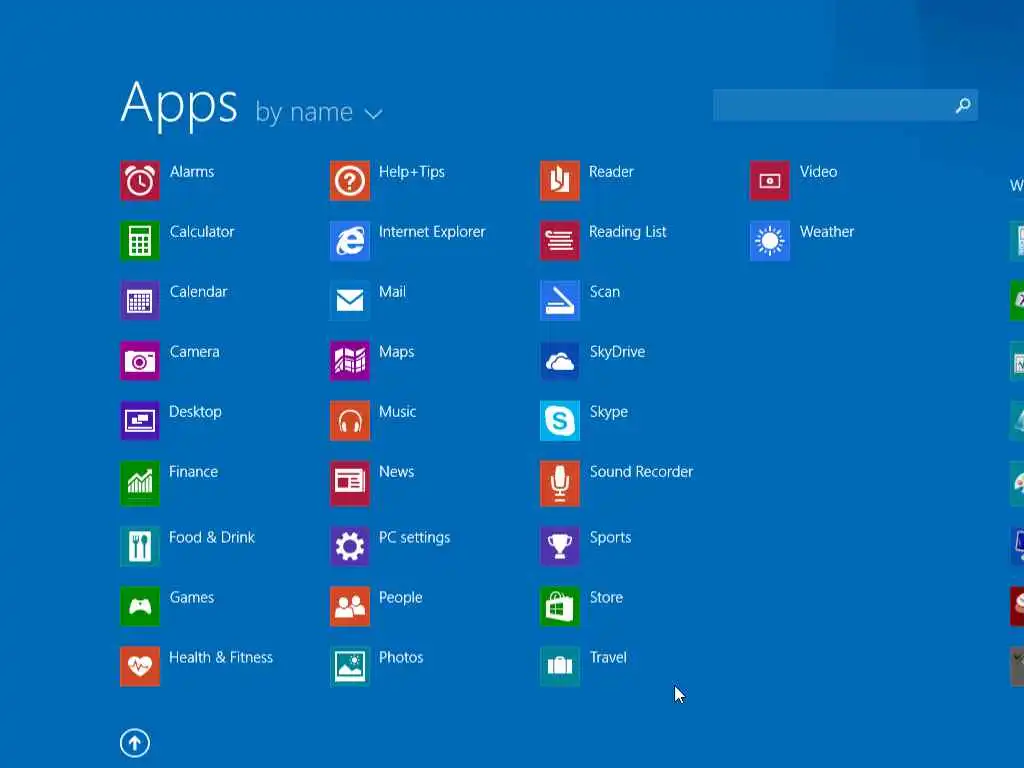Launch the Scan app icon
The width and height of the screenshot is (1024, 768).
tap(560, 300)
